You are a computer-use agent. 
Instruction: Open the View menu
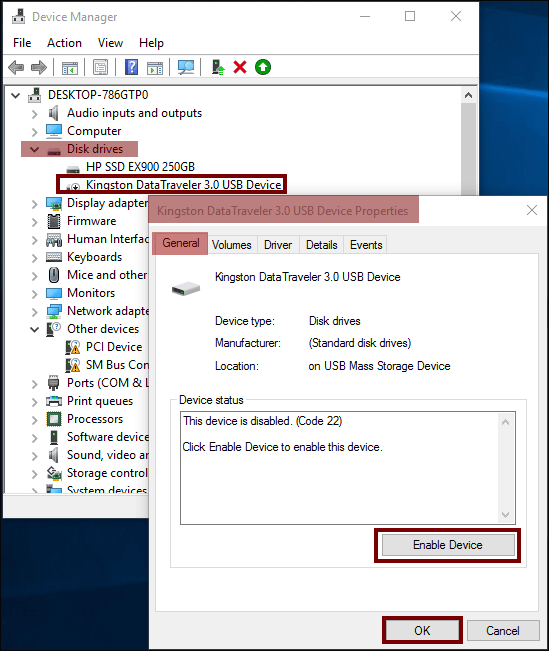(x=110, y=43)
